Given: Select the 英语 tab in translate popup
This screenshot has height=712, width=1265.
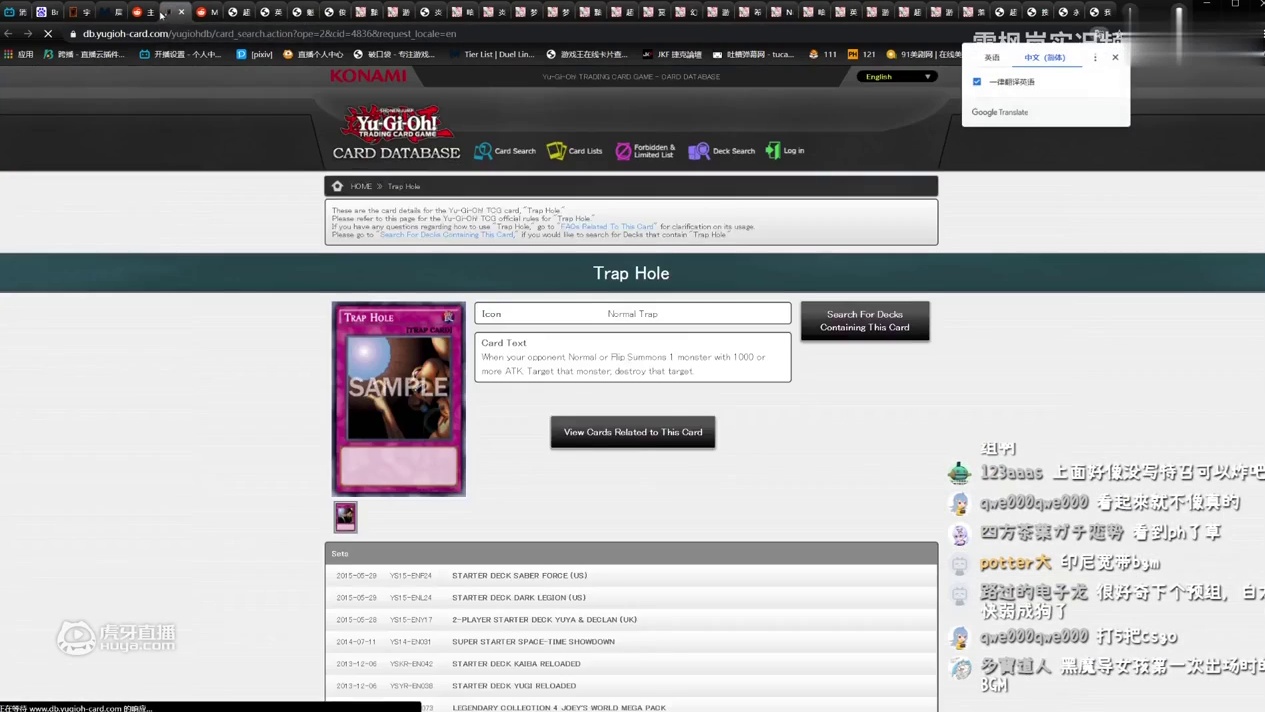Looking at the screenshot, I should 992,57.
